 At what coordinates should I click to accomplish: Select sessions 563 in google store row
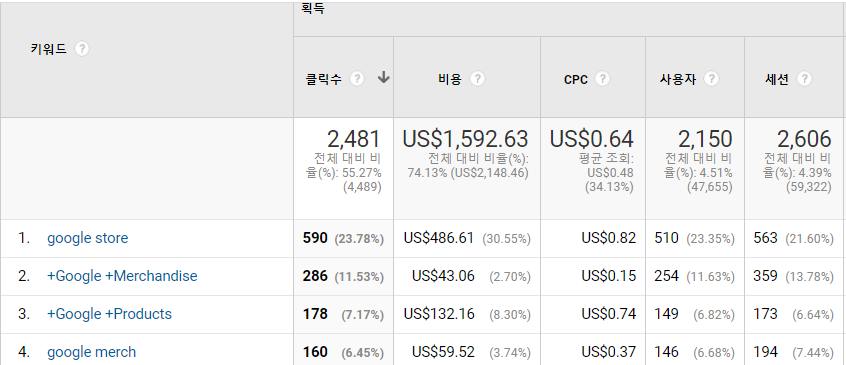(766, 238)
